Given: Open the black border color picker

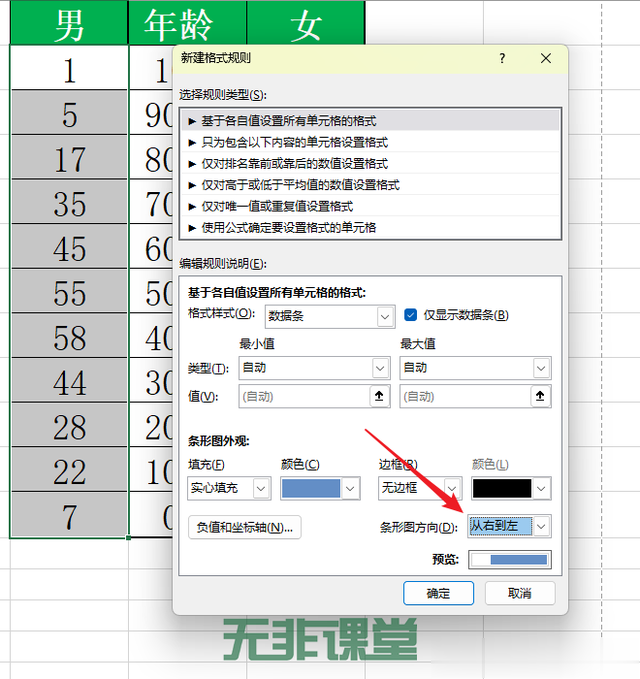Looking at the screenshot, I should tap(511, 488).
